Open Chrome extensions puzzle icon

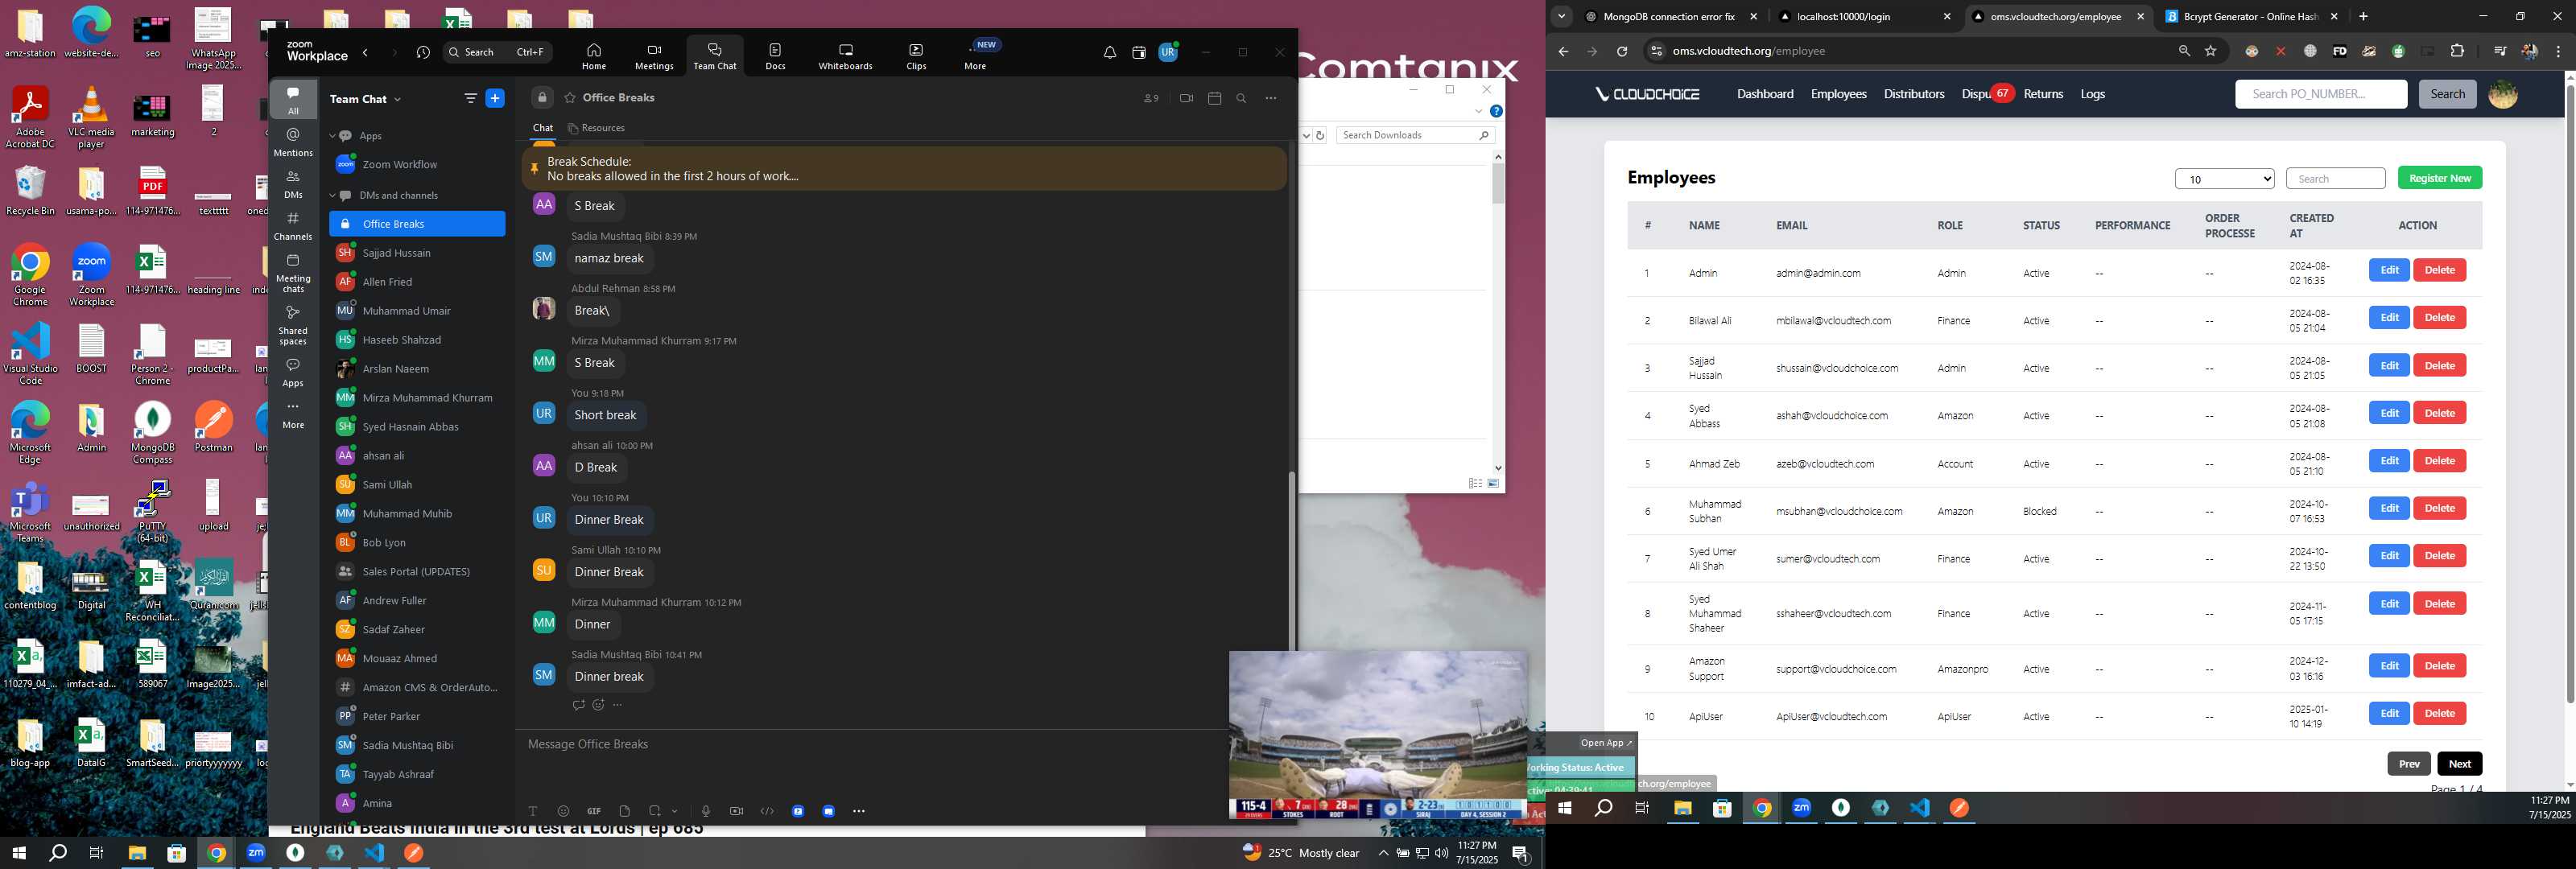pos(2457,51)
